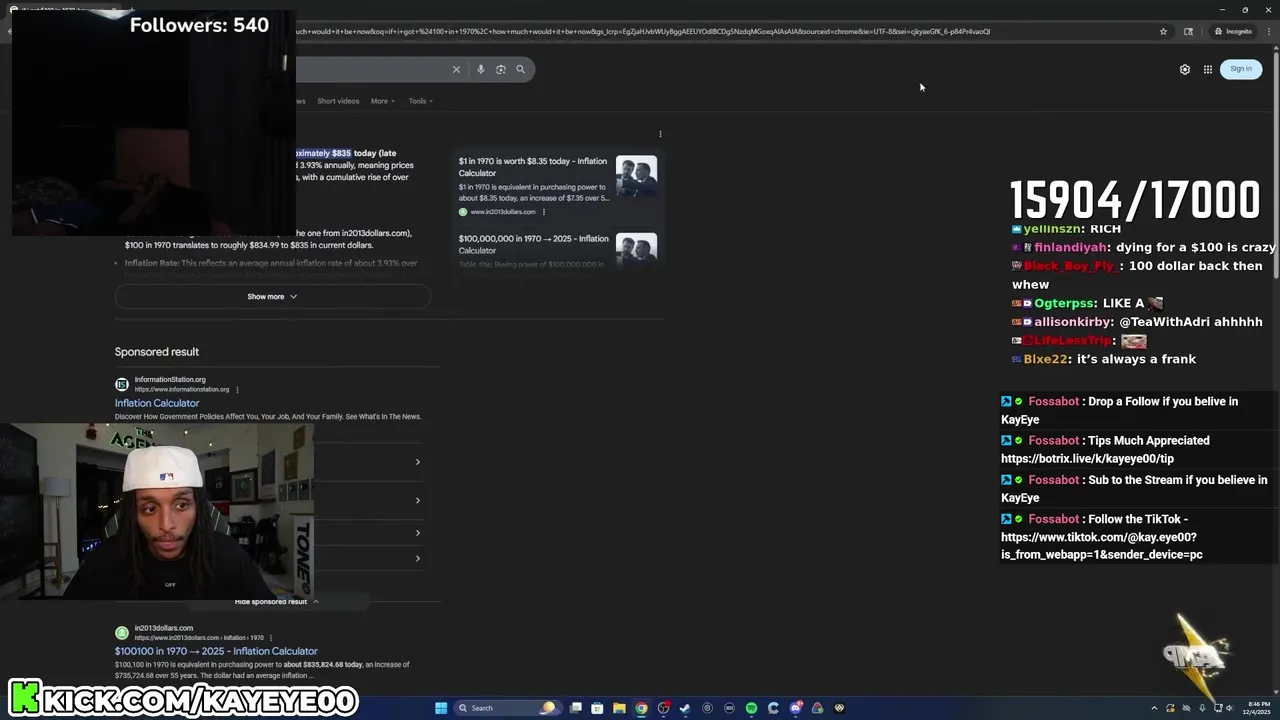Open Windows Start menu
The width and height of the screenshot is (1280, 720).
pyautogui.click(x=441, y=708)
